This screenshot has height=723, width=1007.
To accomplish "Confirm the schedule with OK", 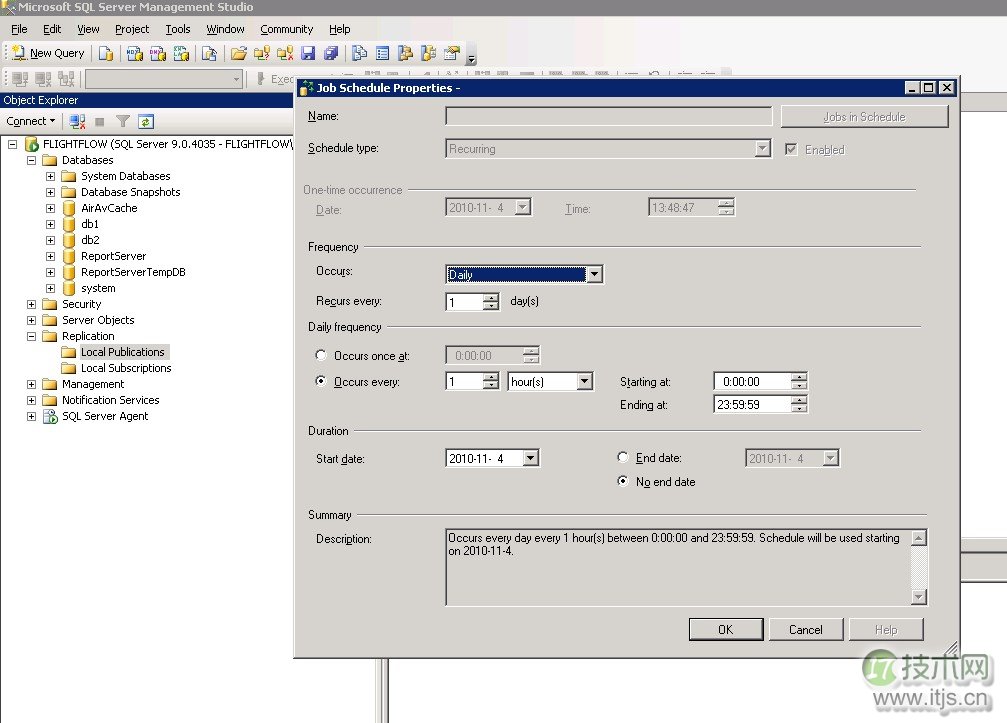I will 726,629.
